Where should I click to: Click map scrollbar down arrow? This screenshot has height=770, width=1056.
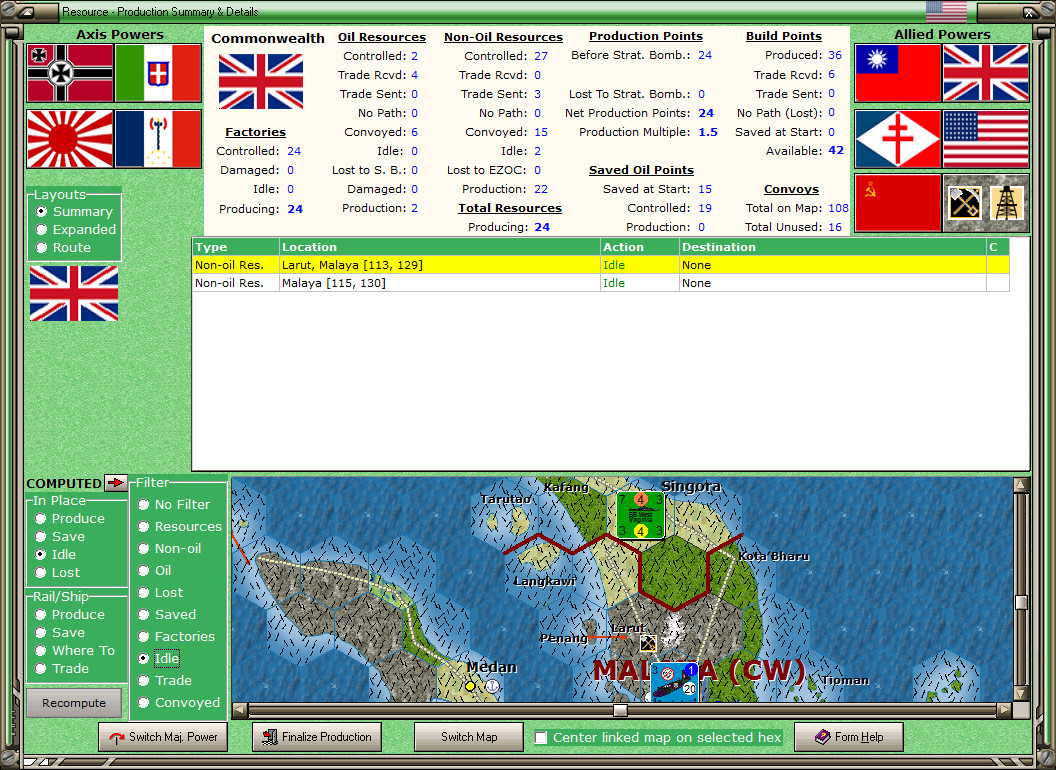pyautogui.click(x=1021, y=693)
